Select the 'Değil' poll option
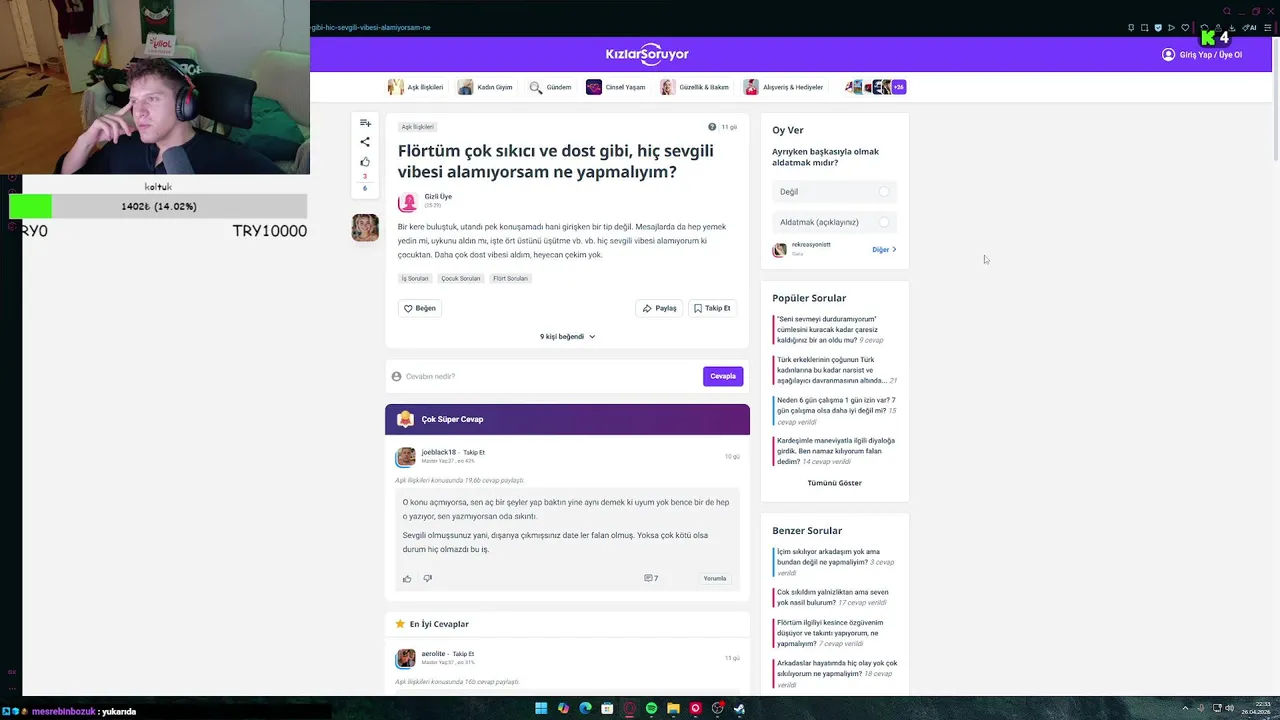Viewport: 1280px width, 720px height. pyautogui.click(x=835, y=191)
